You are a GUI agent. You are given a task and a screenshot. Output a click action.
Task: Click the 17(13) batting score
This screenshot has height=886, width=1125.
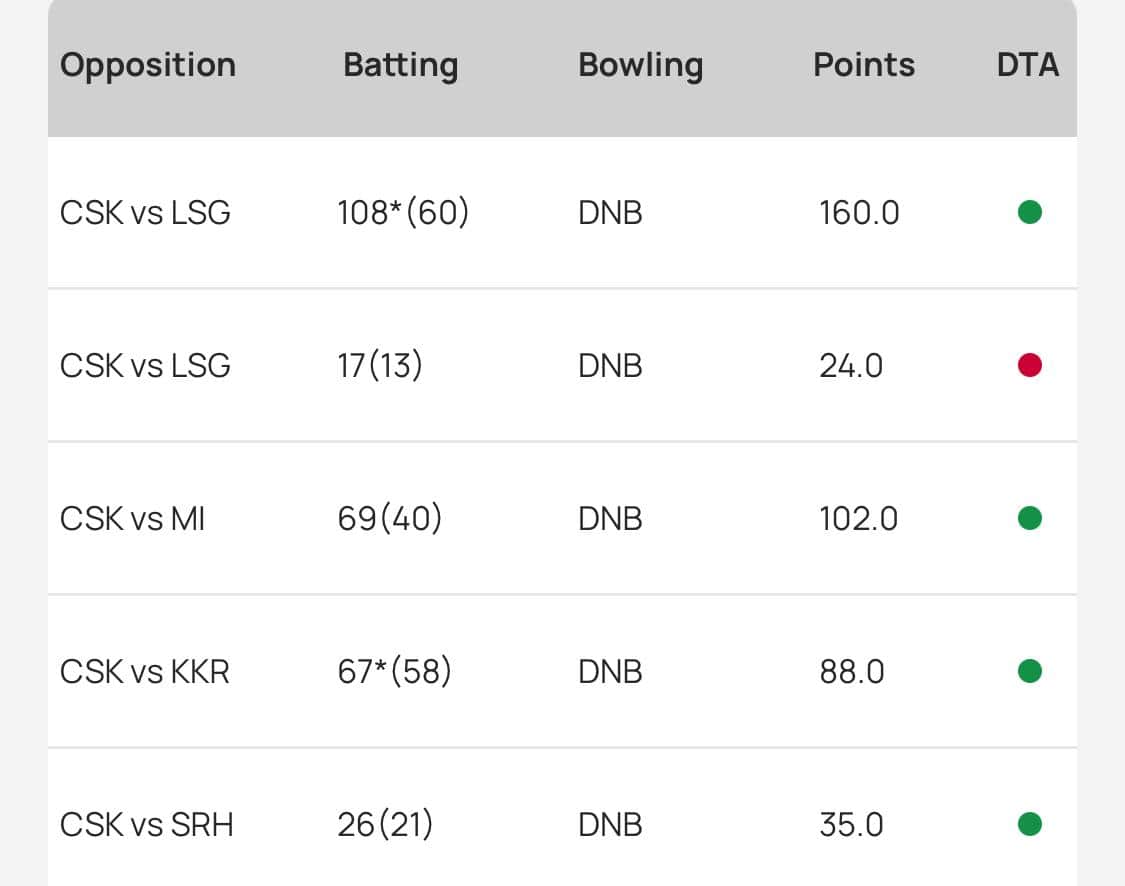(380, 366)
